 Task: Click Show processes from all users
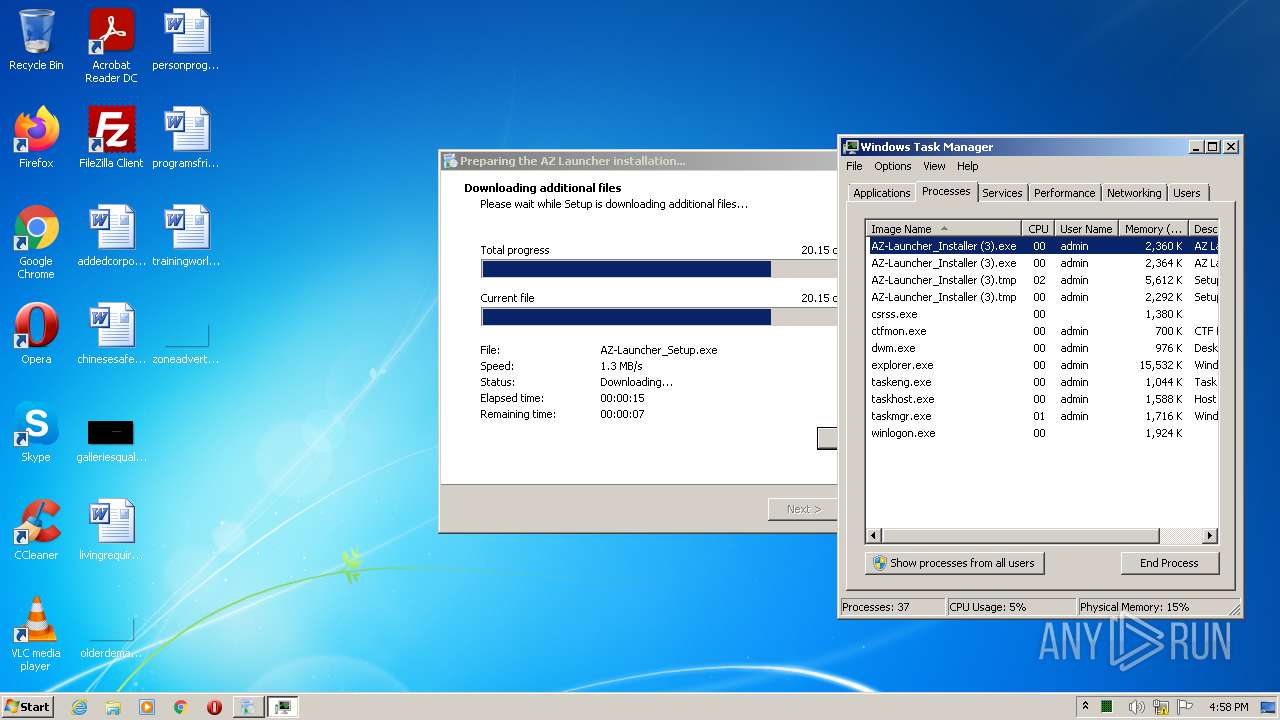[954, 563]
